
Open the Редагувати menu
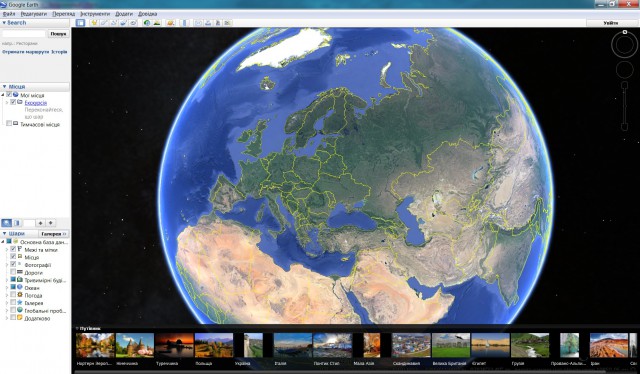(x=34, y=14)
